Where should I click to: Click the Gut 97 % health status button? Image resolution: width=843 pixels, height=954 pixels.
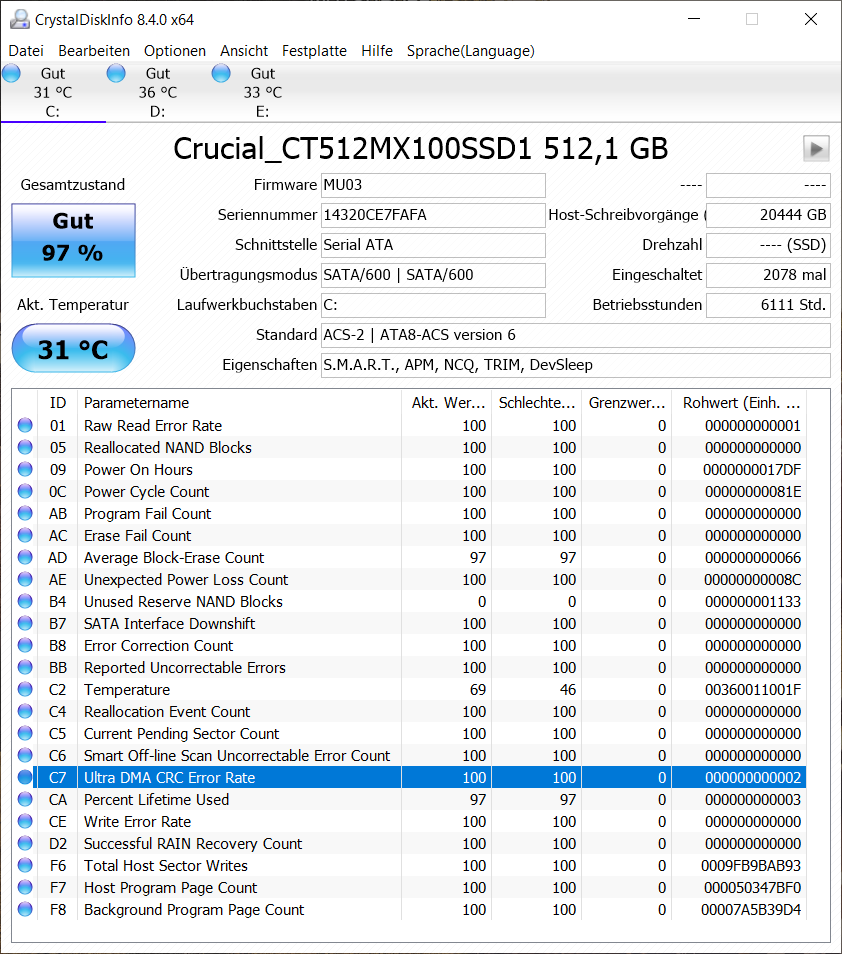pos(73,240)
